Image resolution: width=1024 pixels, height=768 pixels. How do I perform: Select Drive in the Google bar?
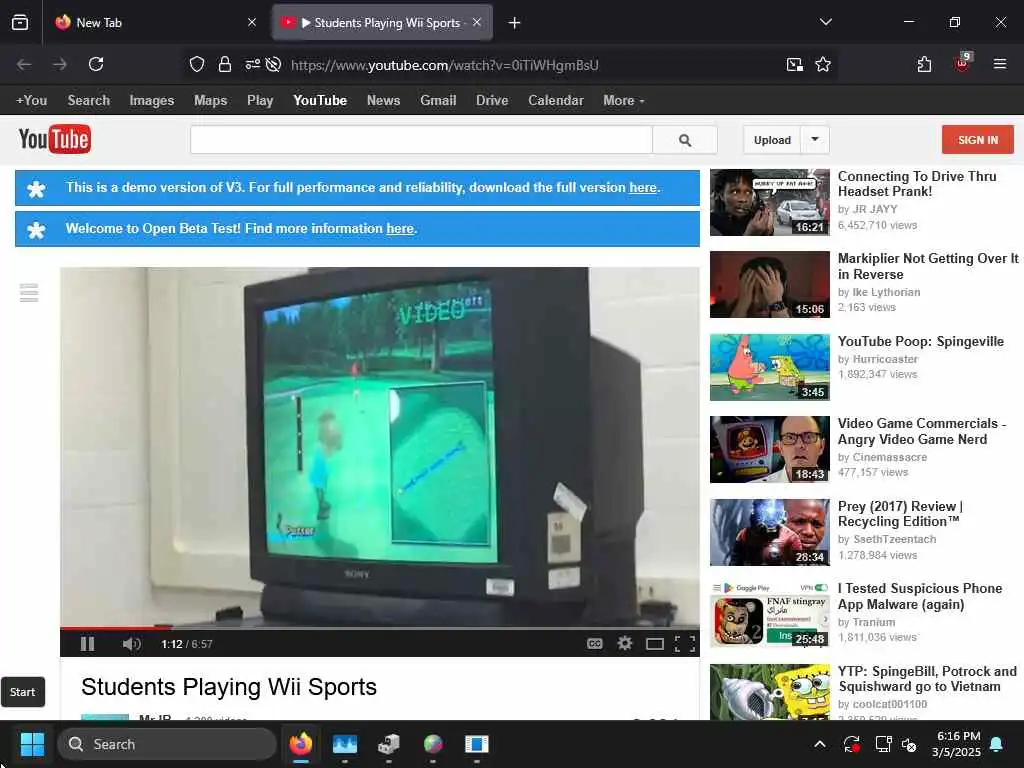click(492, 101)
